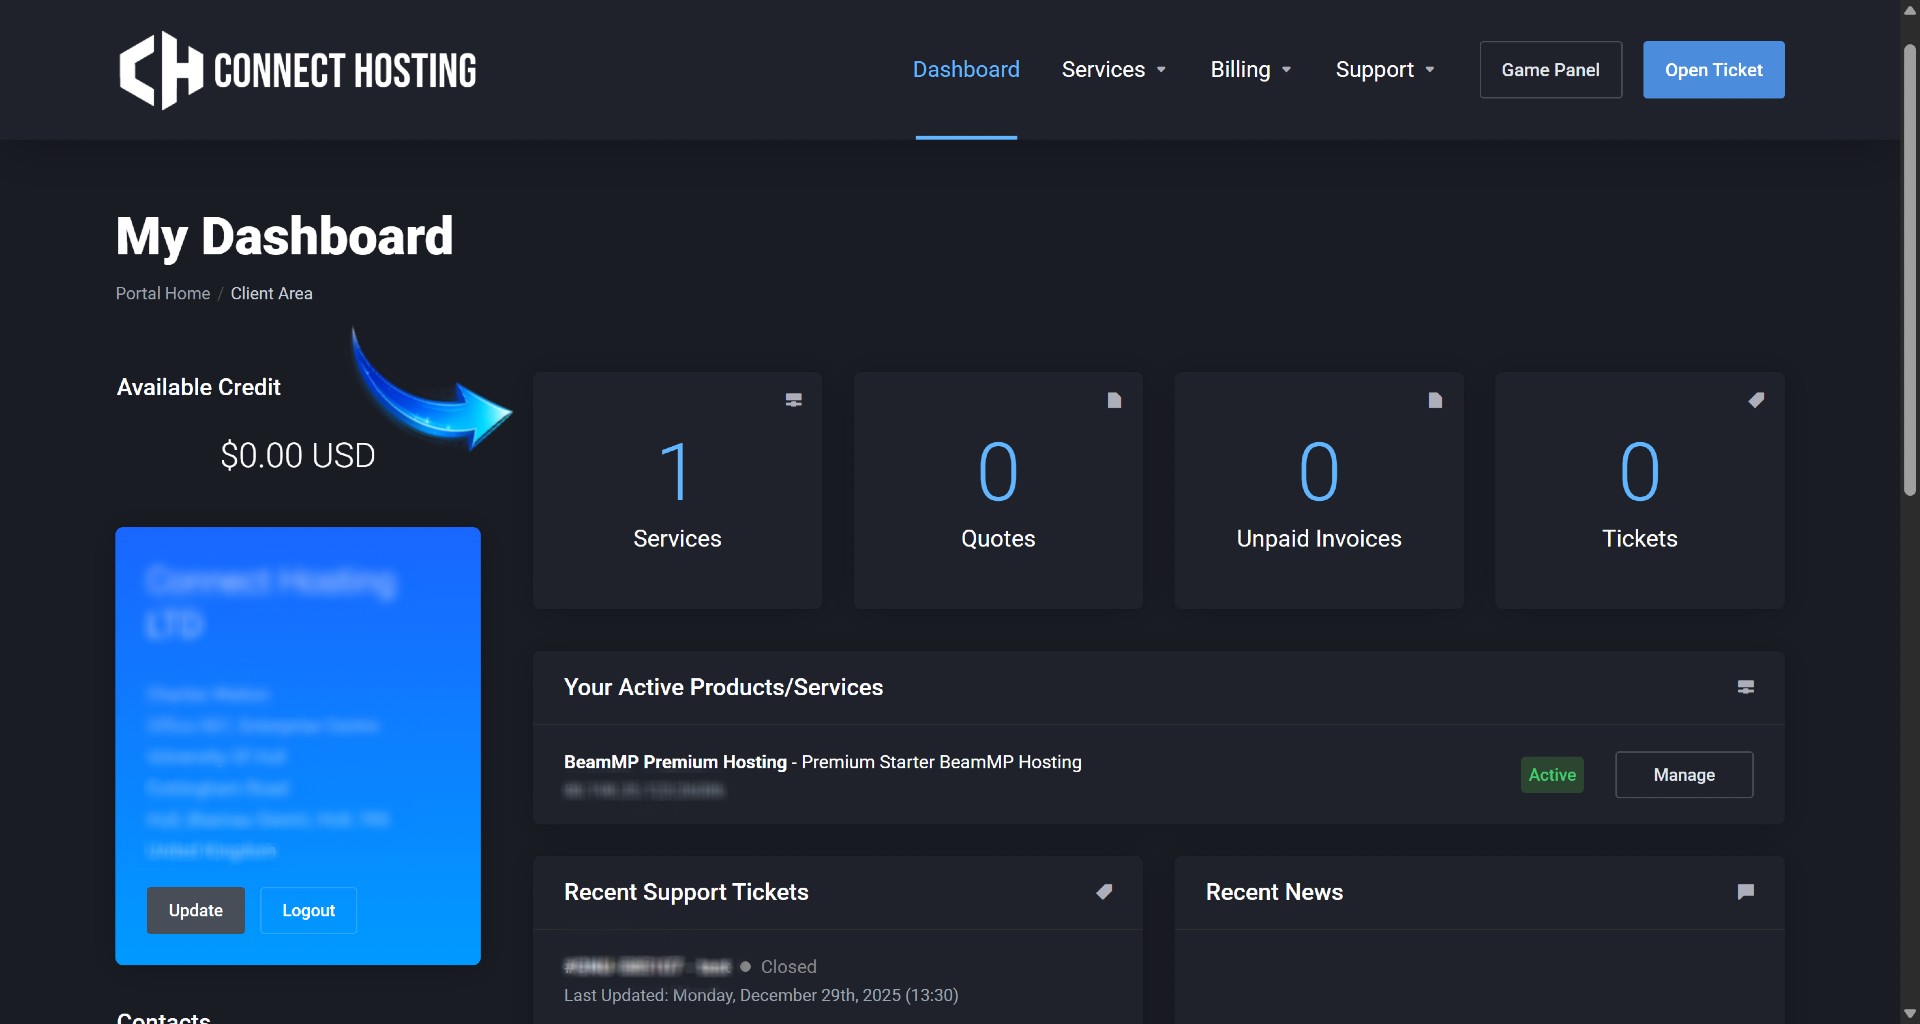Image resolution: width=1920 pixels, height=1024 pixels.
Task: Click the tag icon on Tickets tile
Action: coord(1756,400)
